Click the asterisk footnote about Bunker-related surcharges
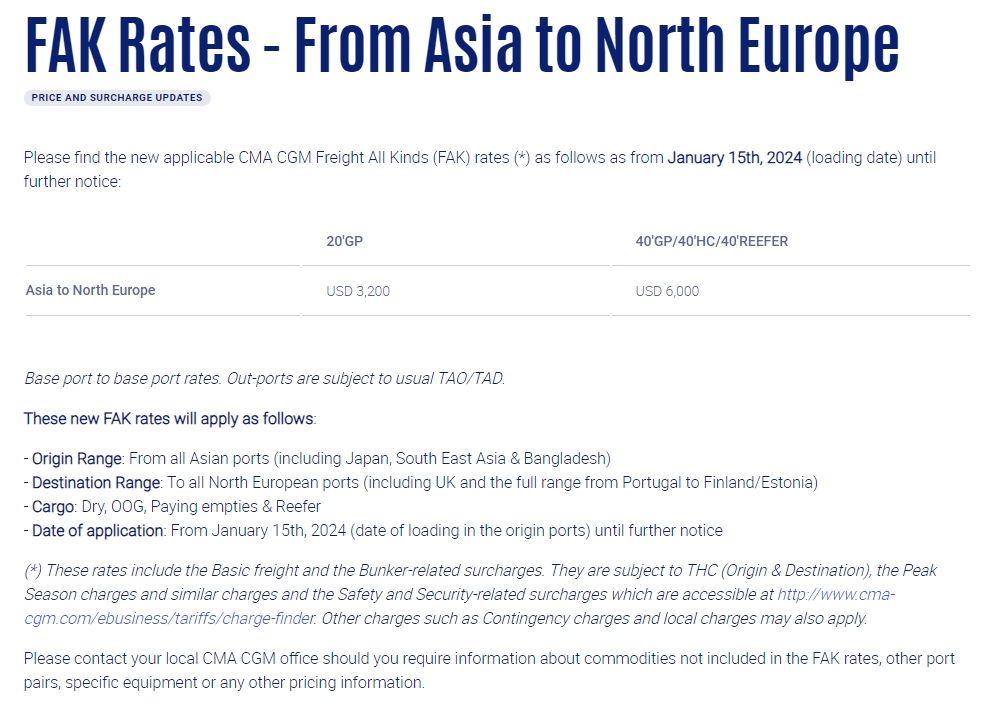This screenshot has height=727, width=999. coord(480,594)
